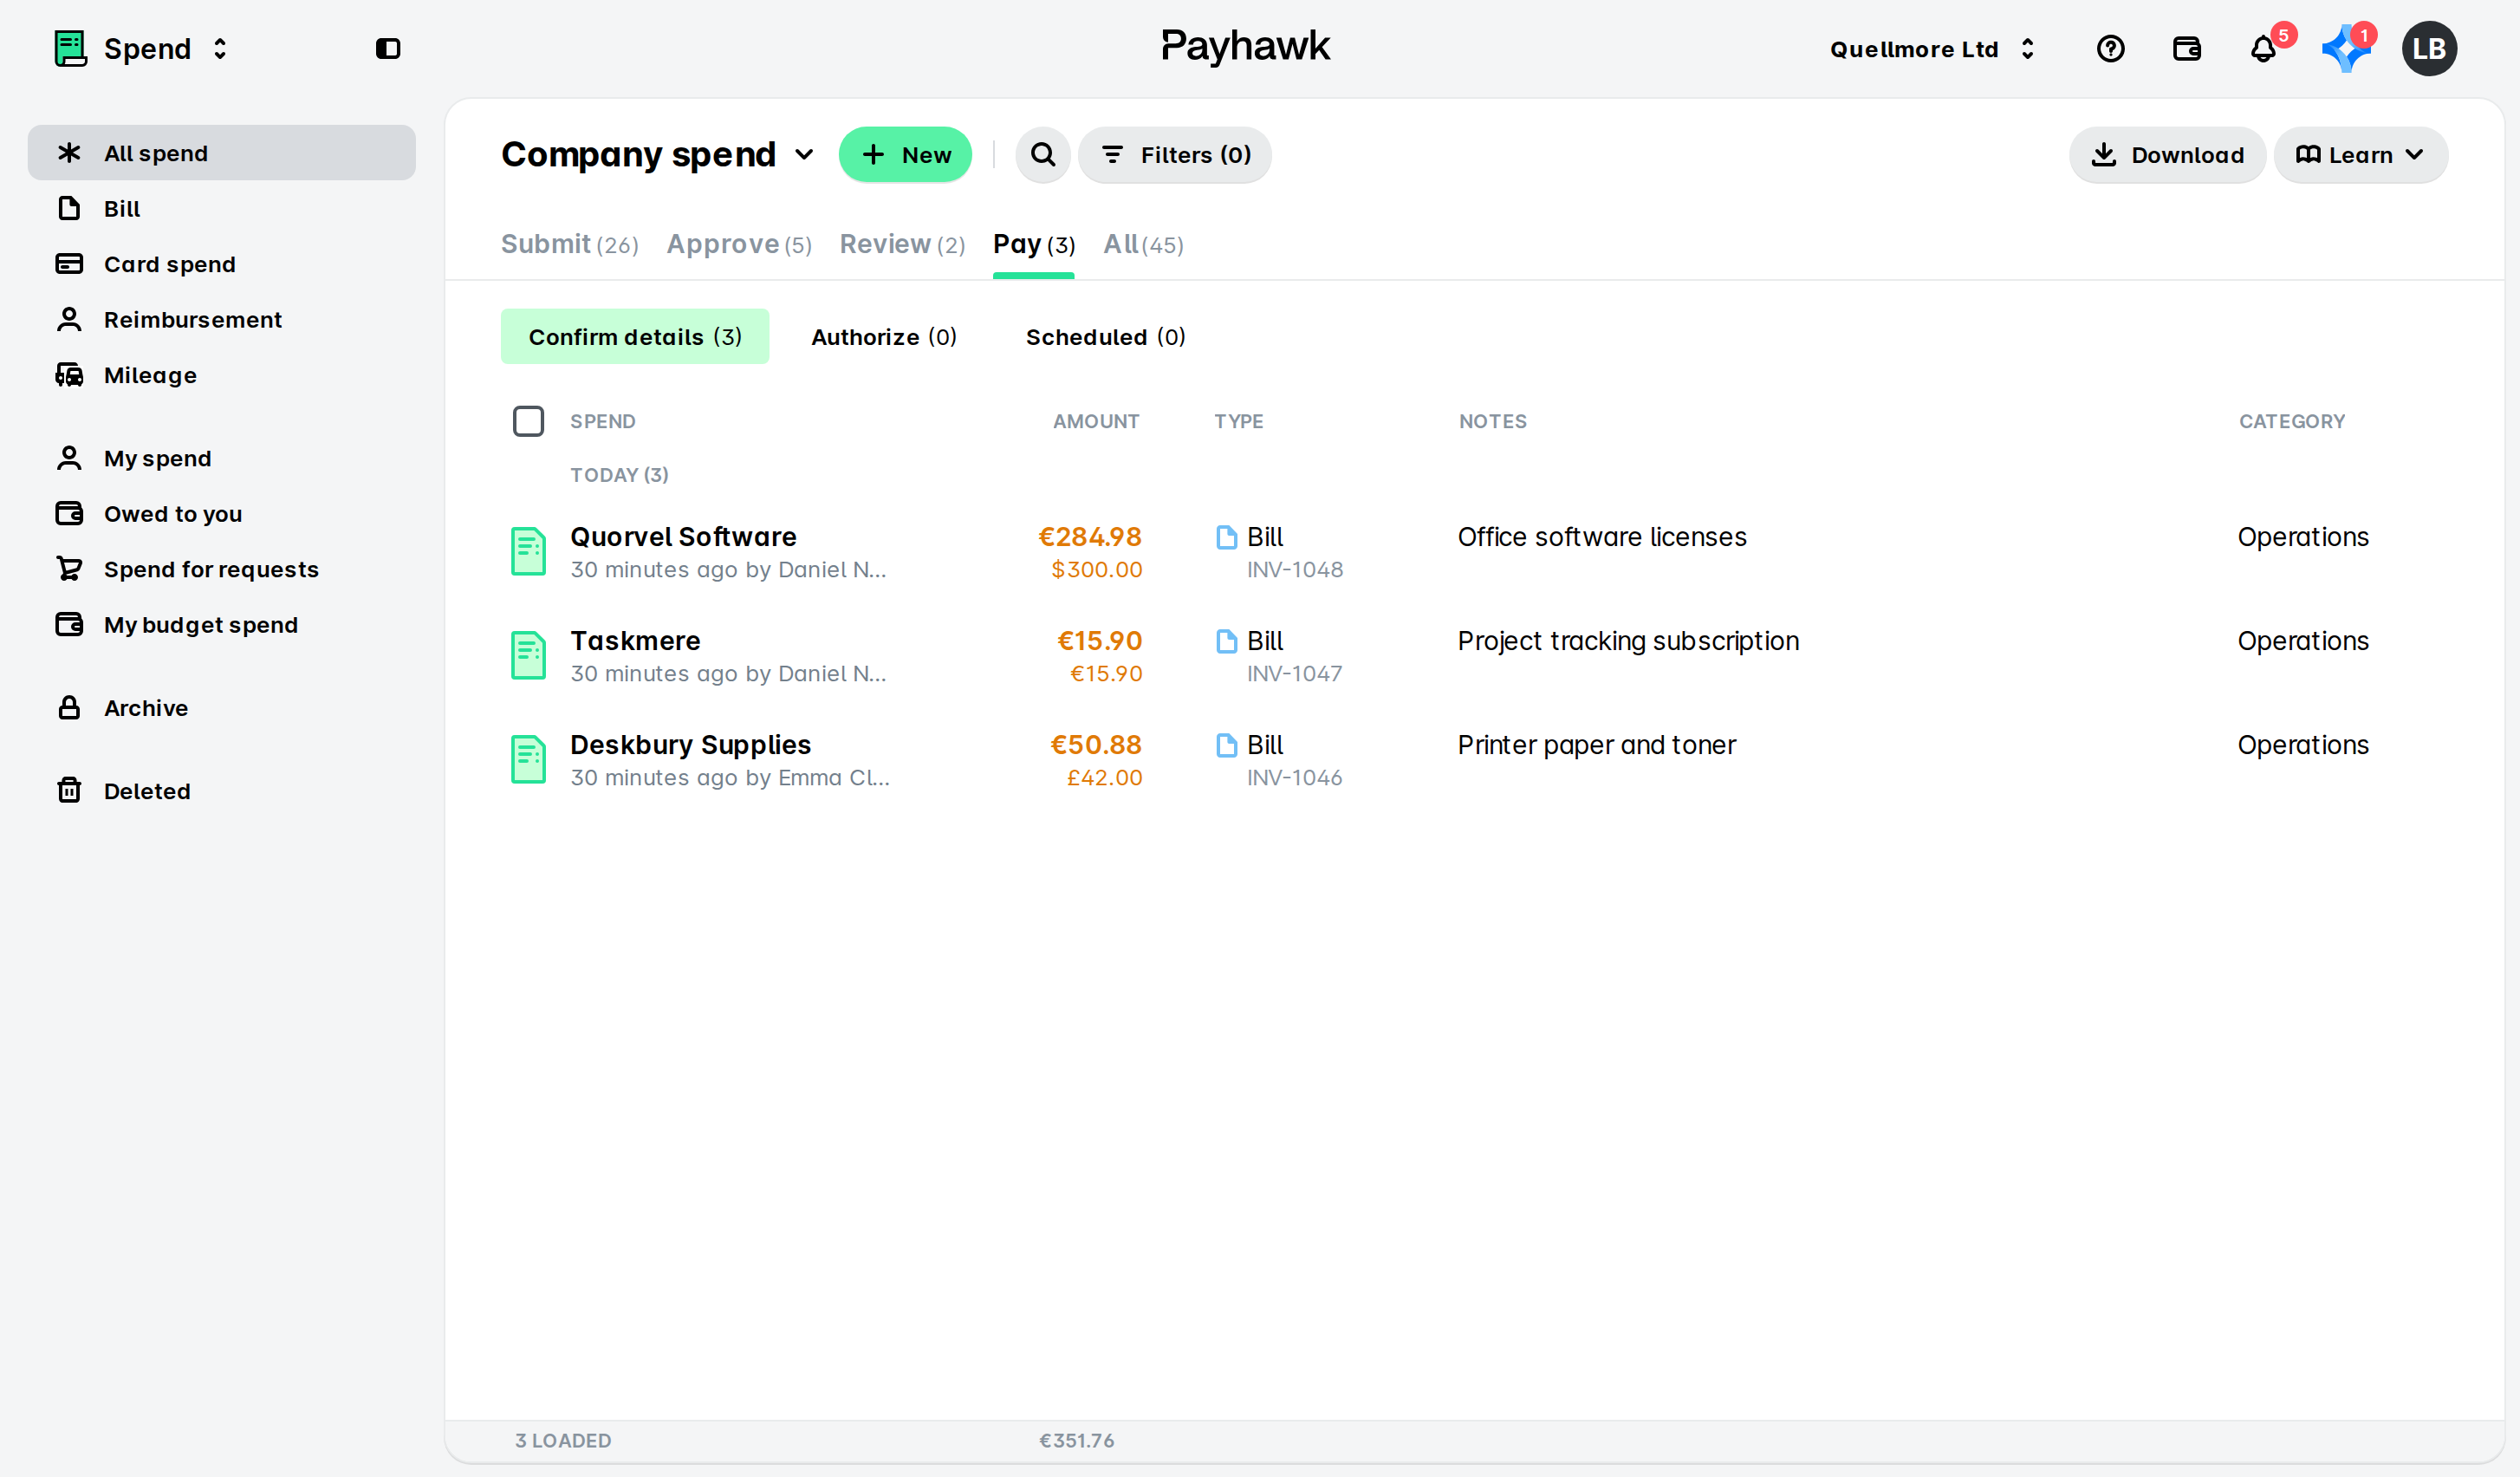The width and height of the screenshot is (2520, 1477).
Task: Select All spend in the sidebar
Action: [222, 152]
